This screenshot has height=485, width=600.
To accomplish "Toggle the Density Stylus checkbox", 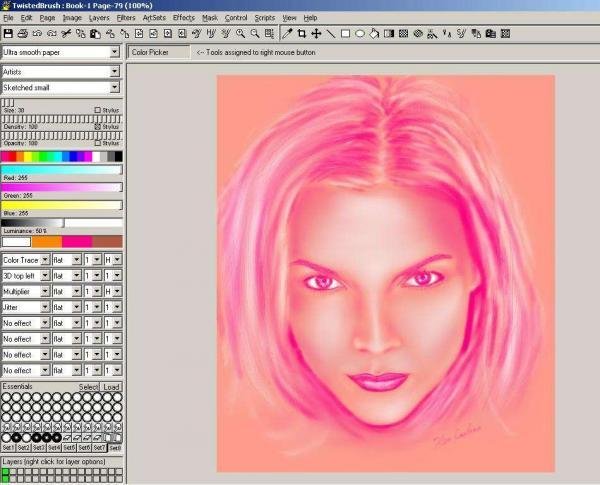I will (x=98, y=127).
